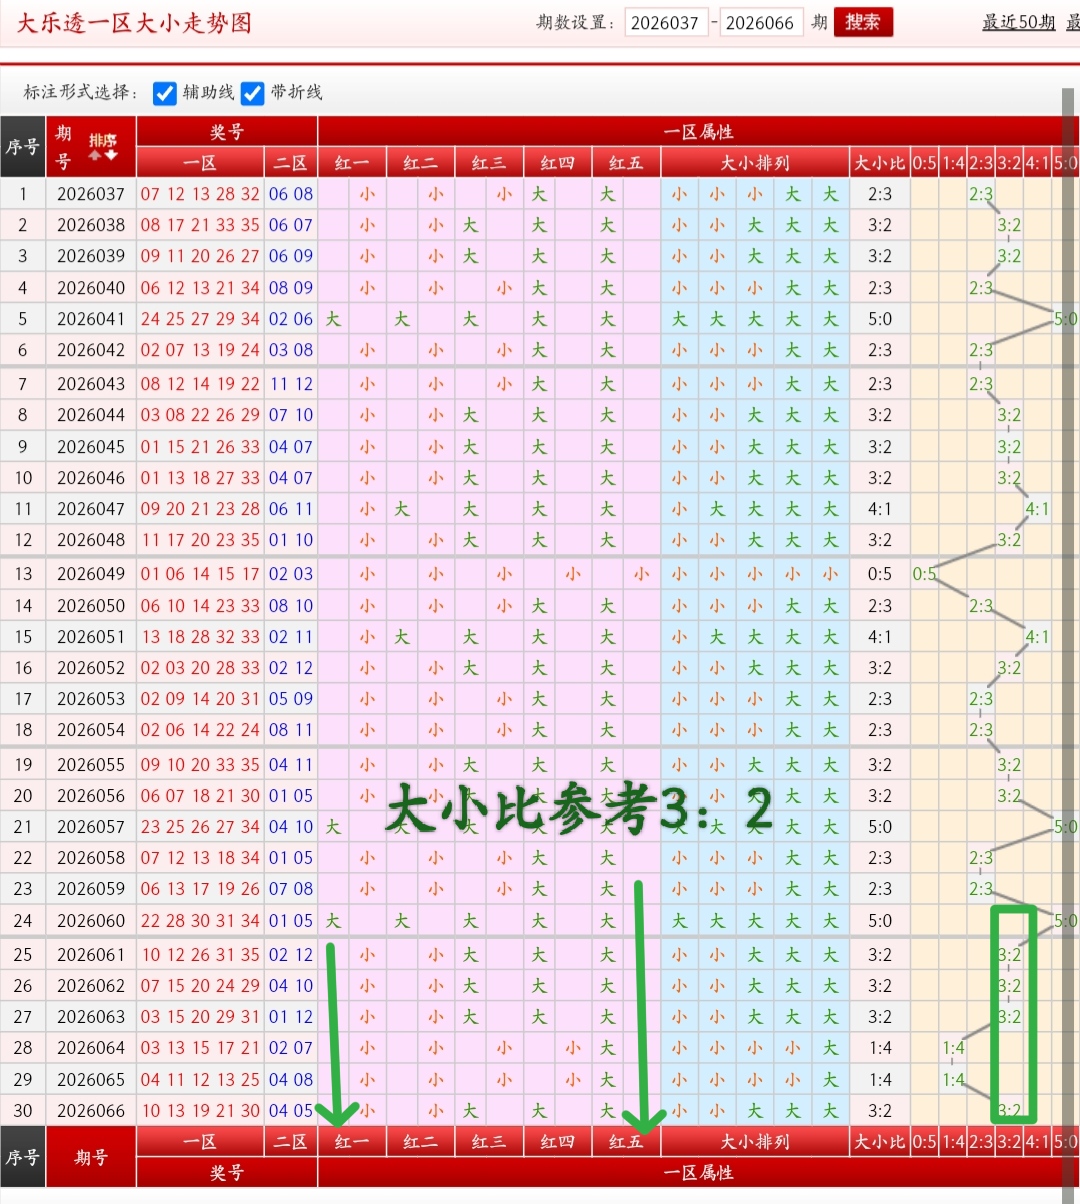Click back-area numbers 11 12 in row 2026043
This screenshot has height=1204, width=1080.
(x=291, y=384)
